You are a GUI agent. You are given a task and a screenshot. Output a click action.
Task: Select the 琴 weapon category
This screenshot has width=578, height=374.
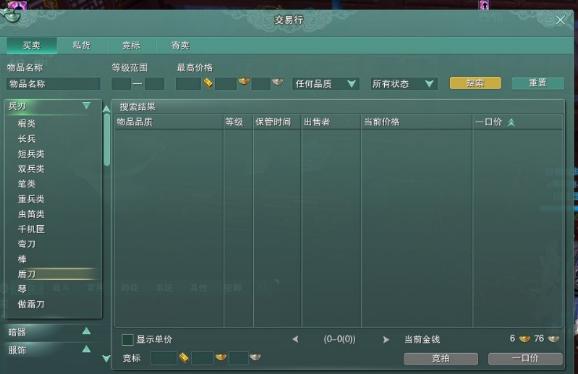click(x=22, y=289)
